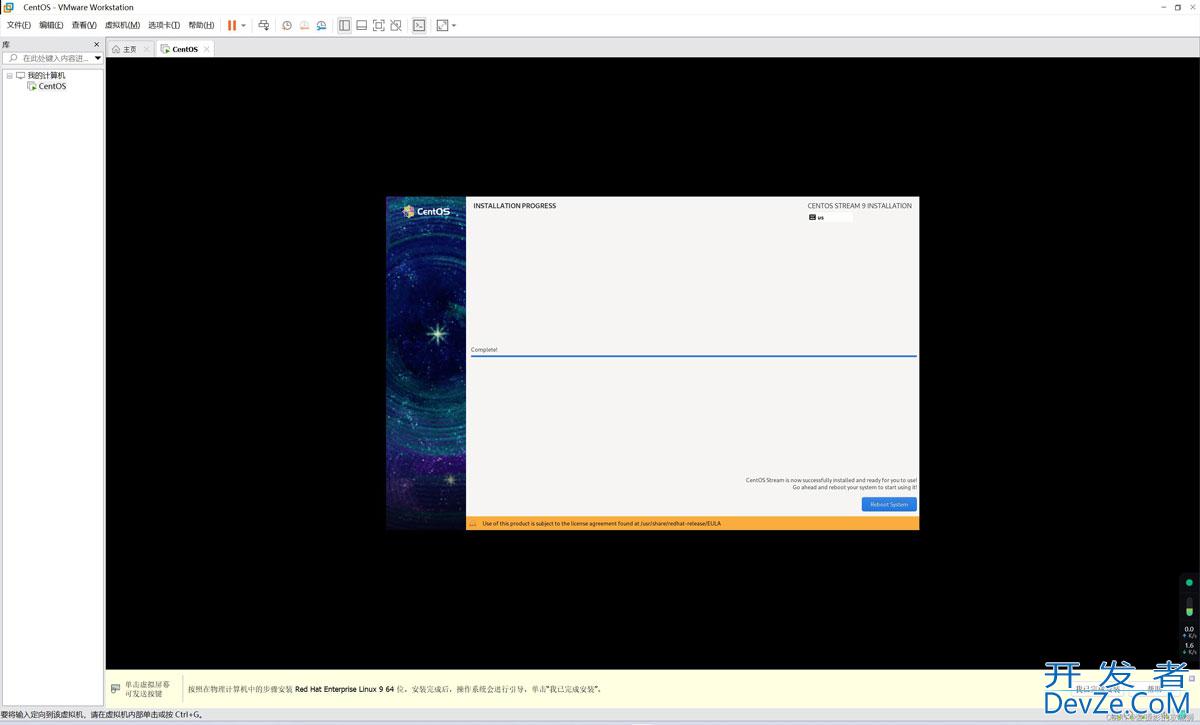This screenshot has width=1200, height=725.
Task: Show the console view icon
Action: [x=419, y=25]
